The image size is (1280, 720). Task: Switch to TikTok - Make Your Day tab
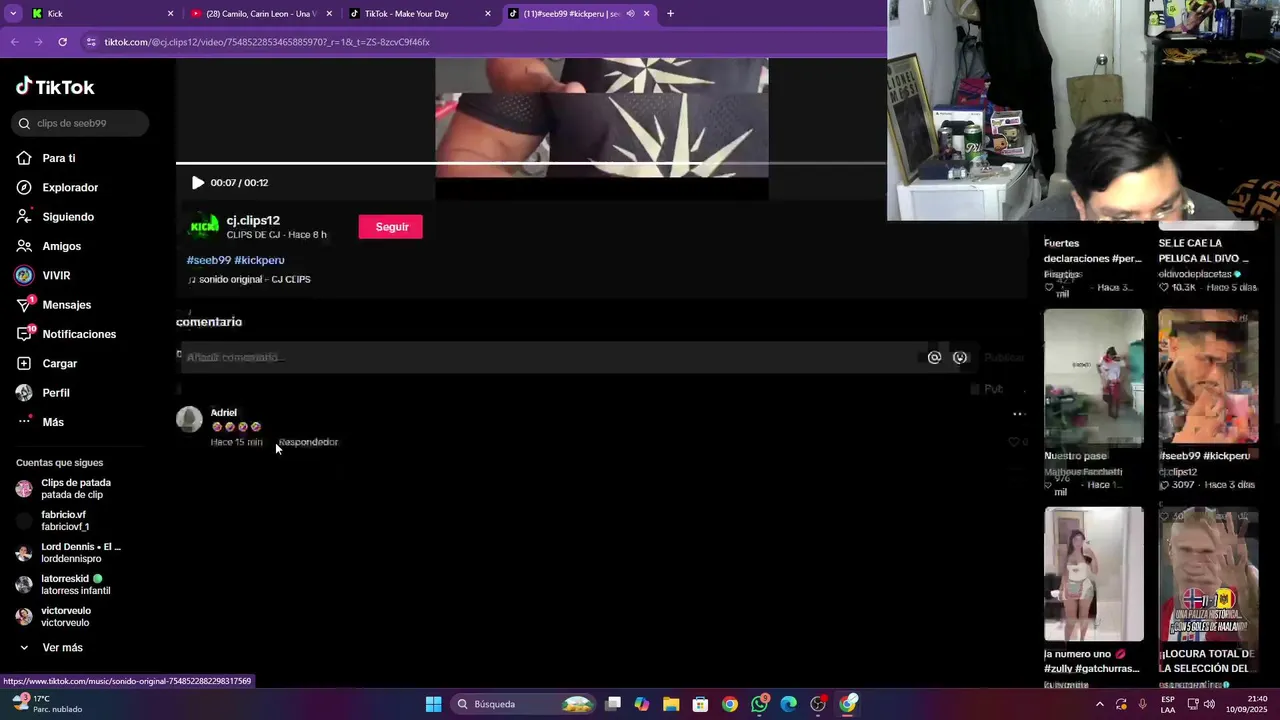point(420,14)
